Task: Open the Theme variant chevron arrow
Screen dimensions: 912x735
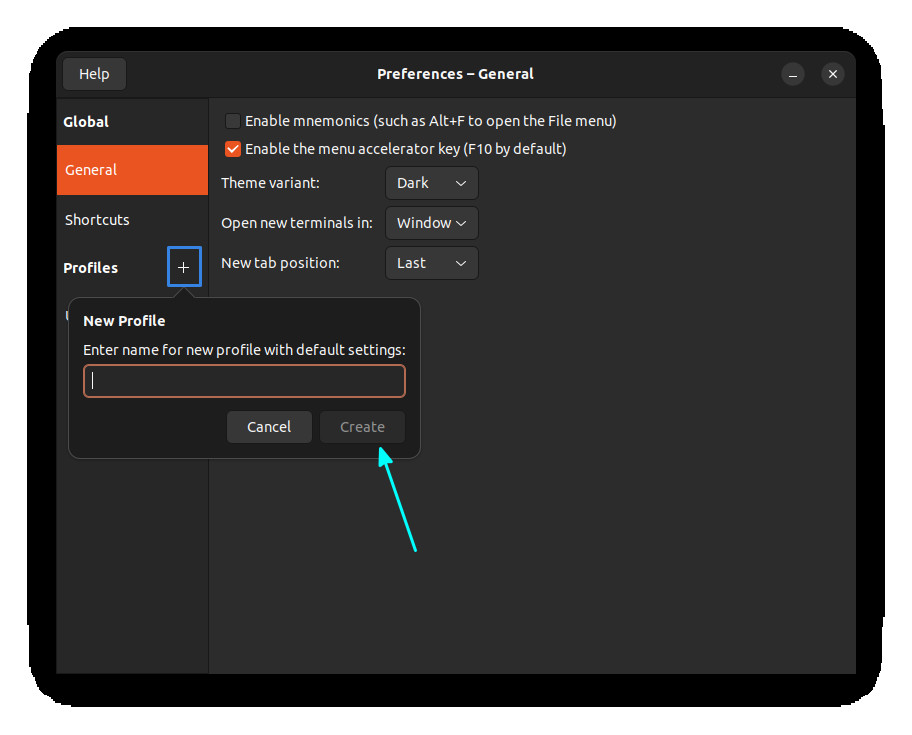Action: point(461,183)
